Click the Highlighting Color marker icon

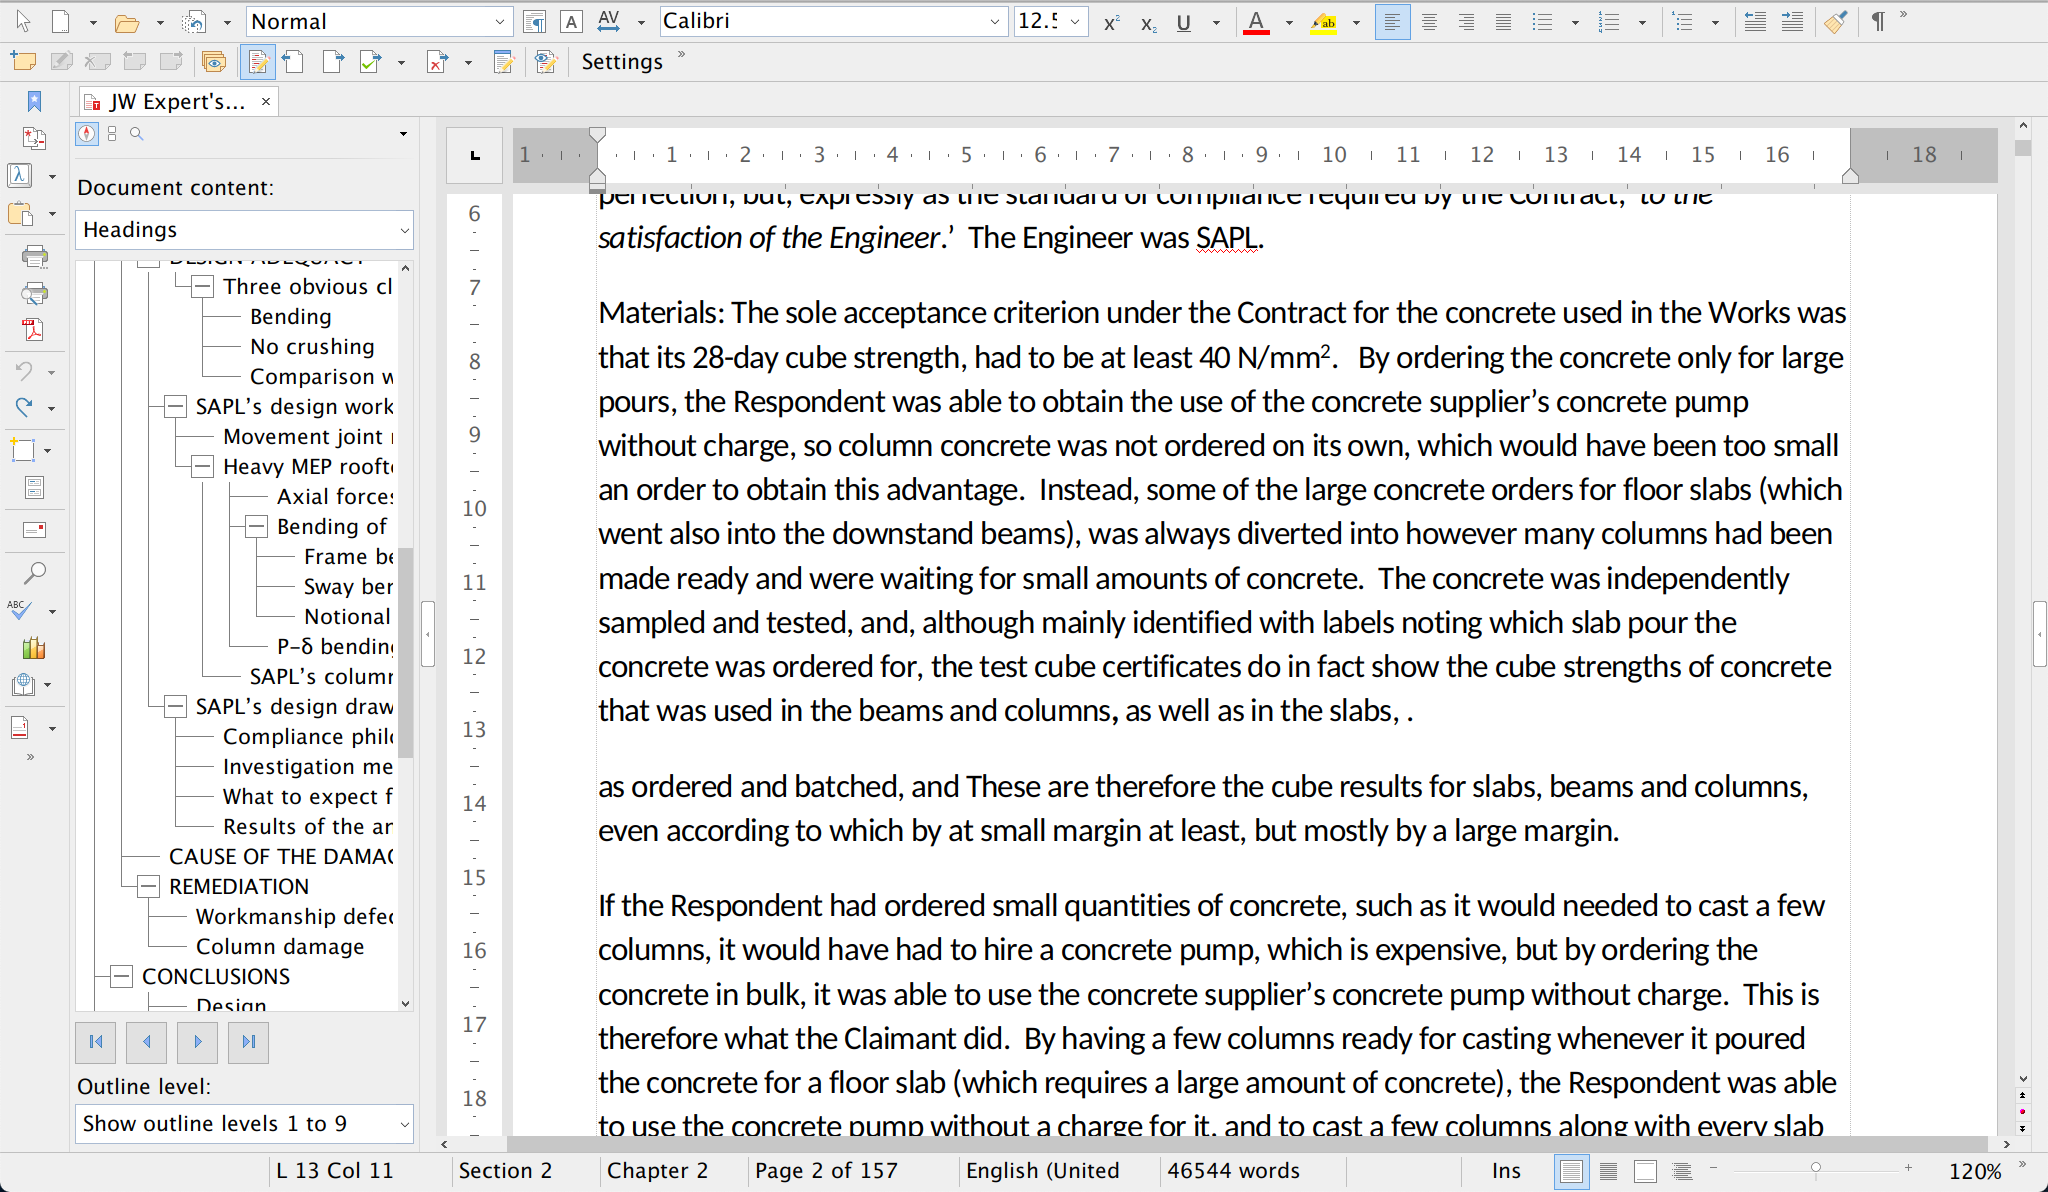1323,23
